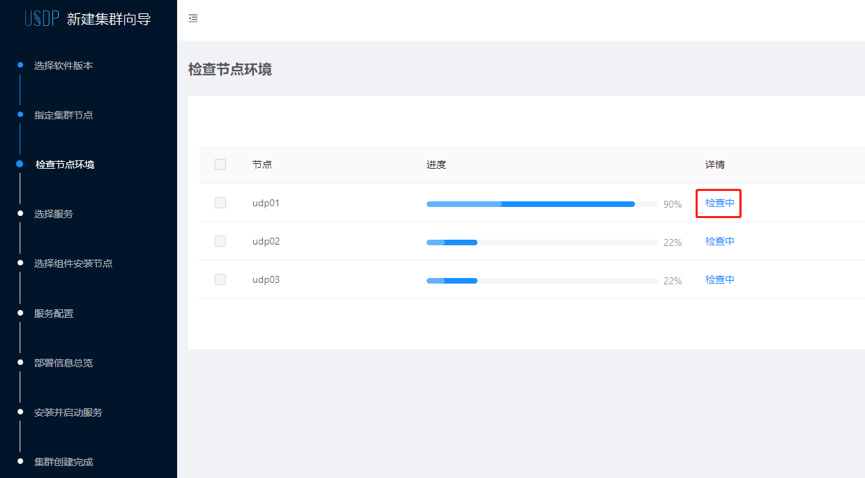The image size is (865, 478).
Task: Click node name udp03
Action: (266, 279)
